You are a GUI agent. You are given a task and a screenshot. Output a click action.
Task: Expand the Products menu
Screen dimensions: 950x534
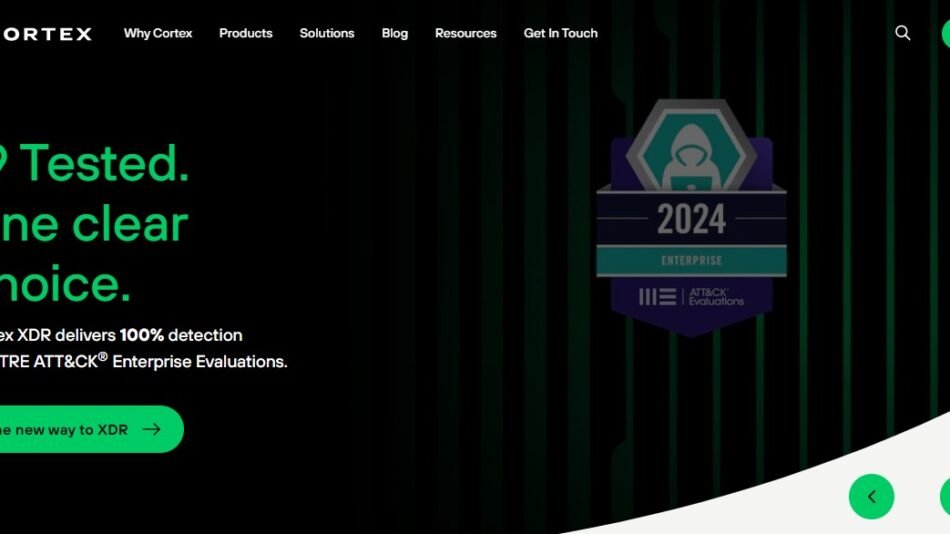pos(245,33)
